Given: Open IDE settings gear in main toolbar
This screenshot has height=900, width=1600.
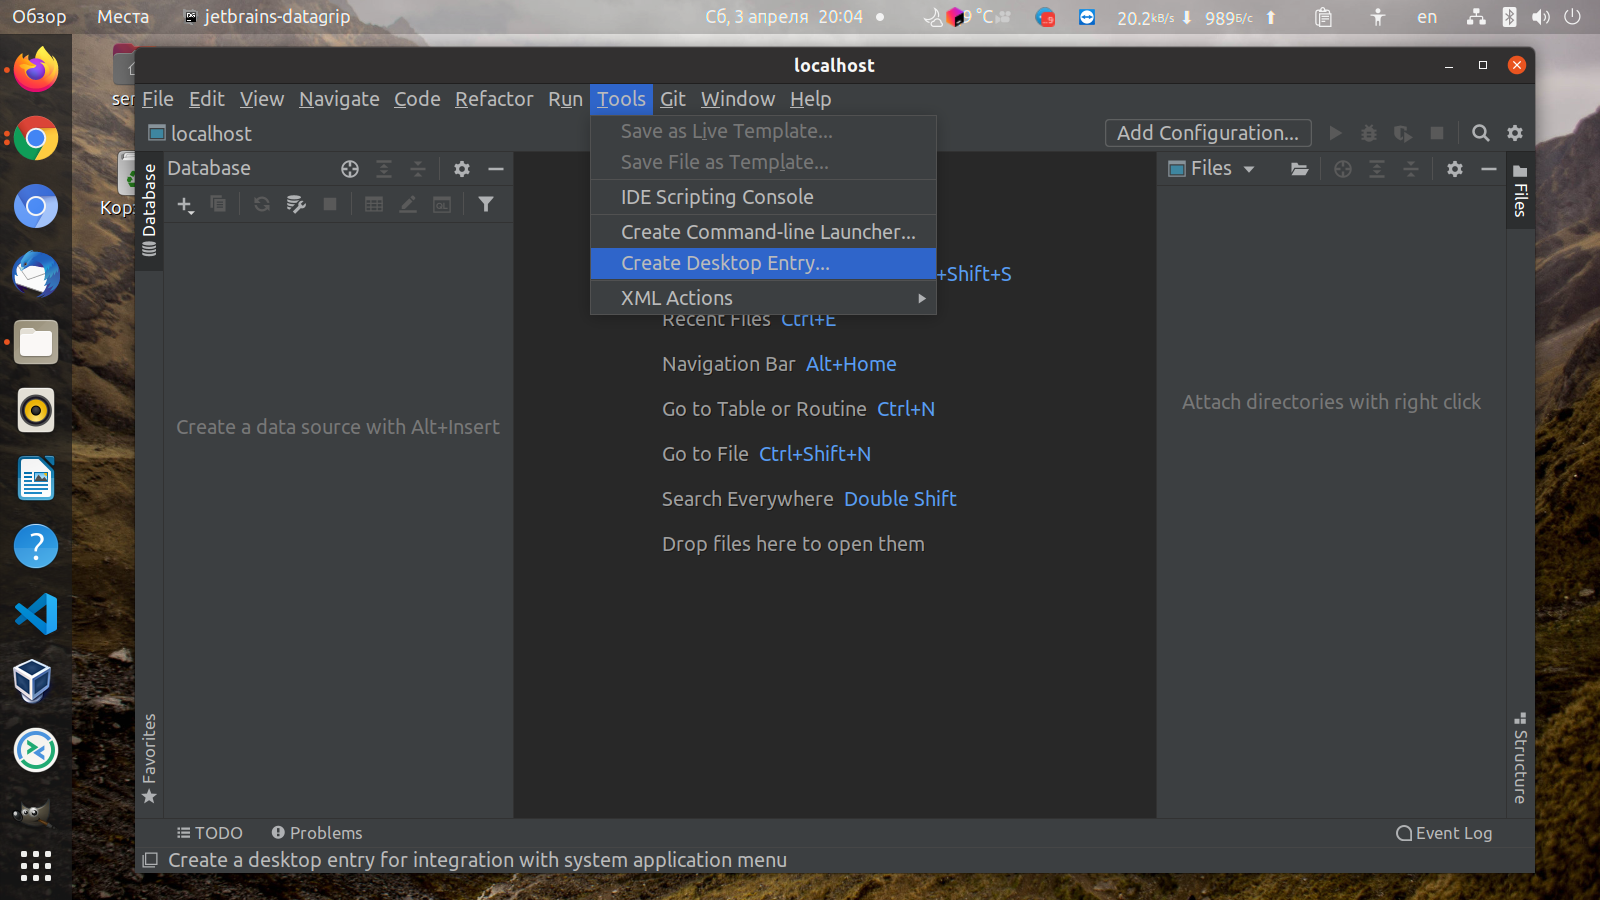Looking at the screenshot, I should (1515, 133).
